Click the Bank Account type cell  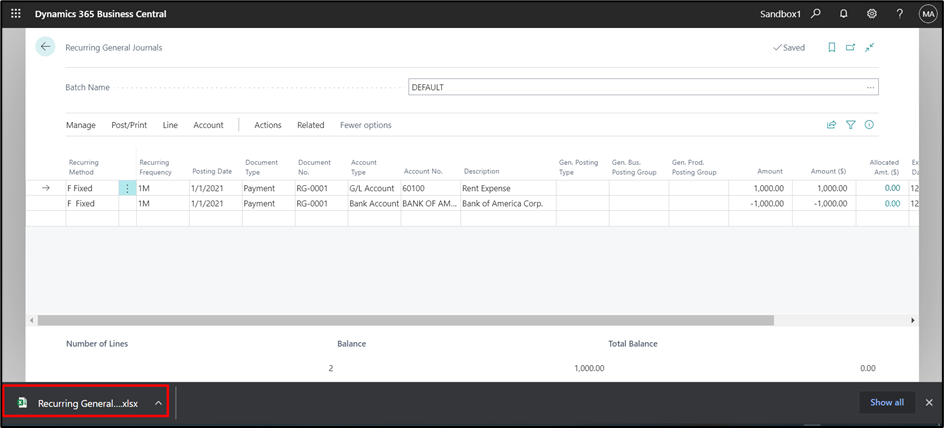click(374, 203)
